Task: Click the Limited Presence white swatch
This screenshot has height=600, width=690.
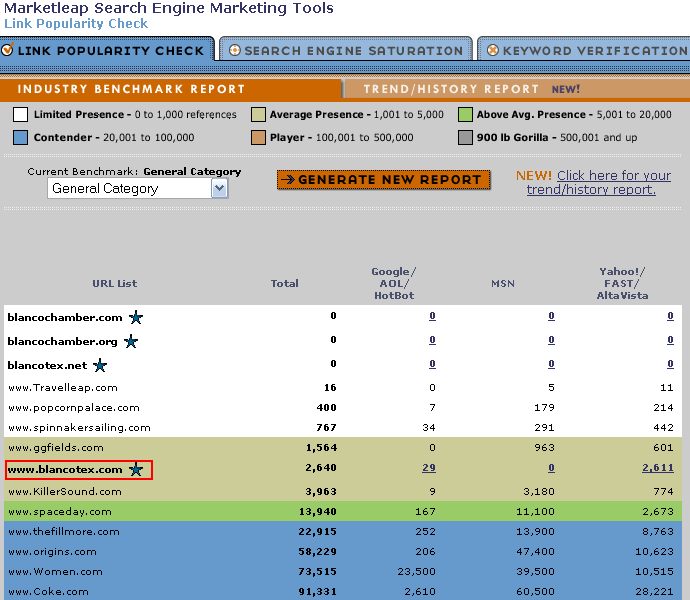Action: tap(21, 114)
